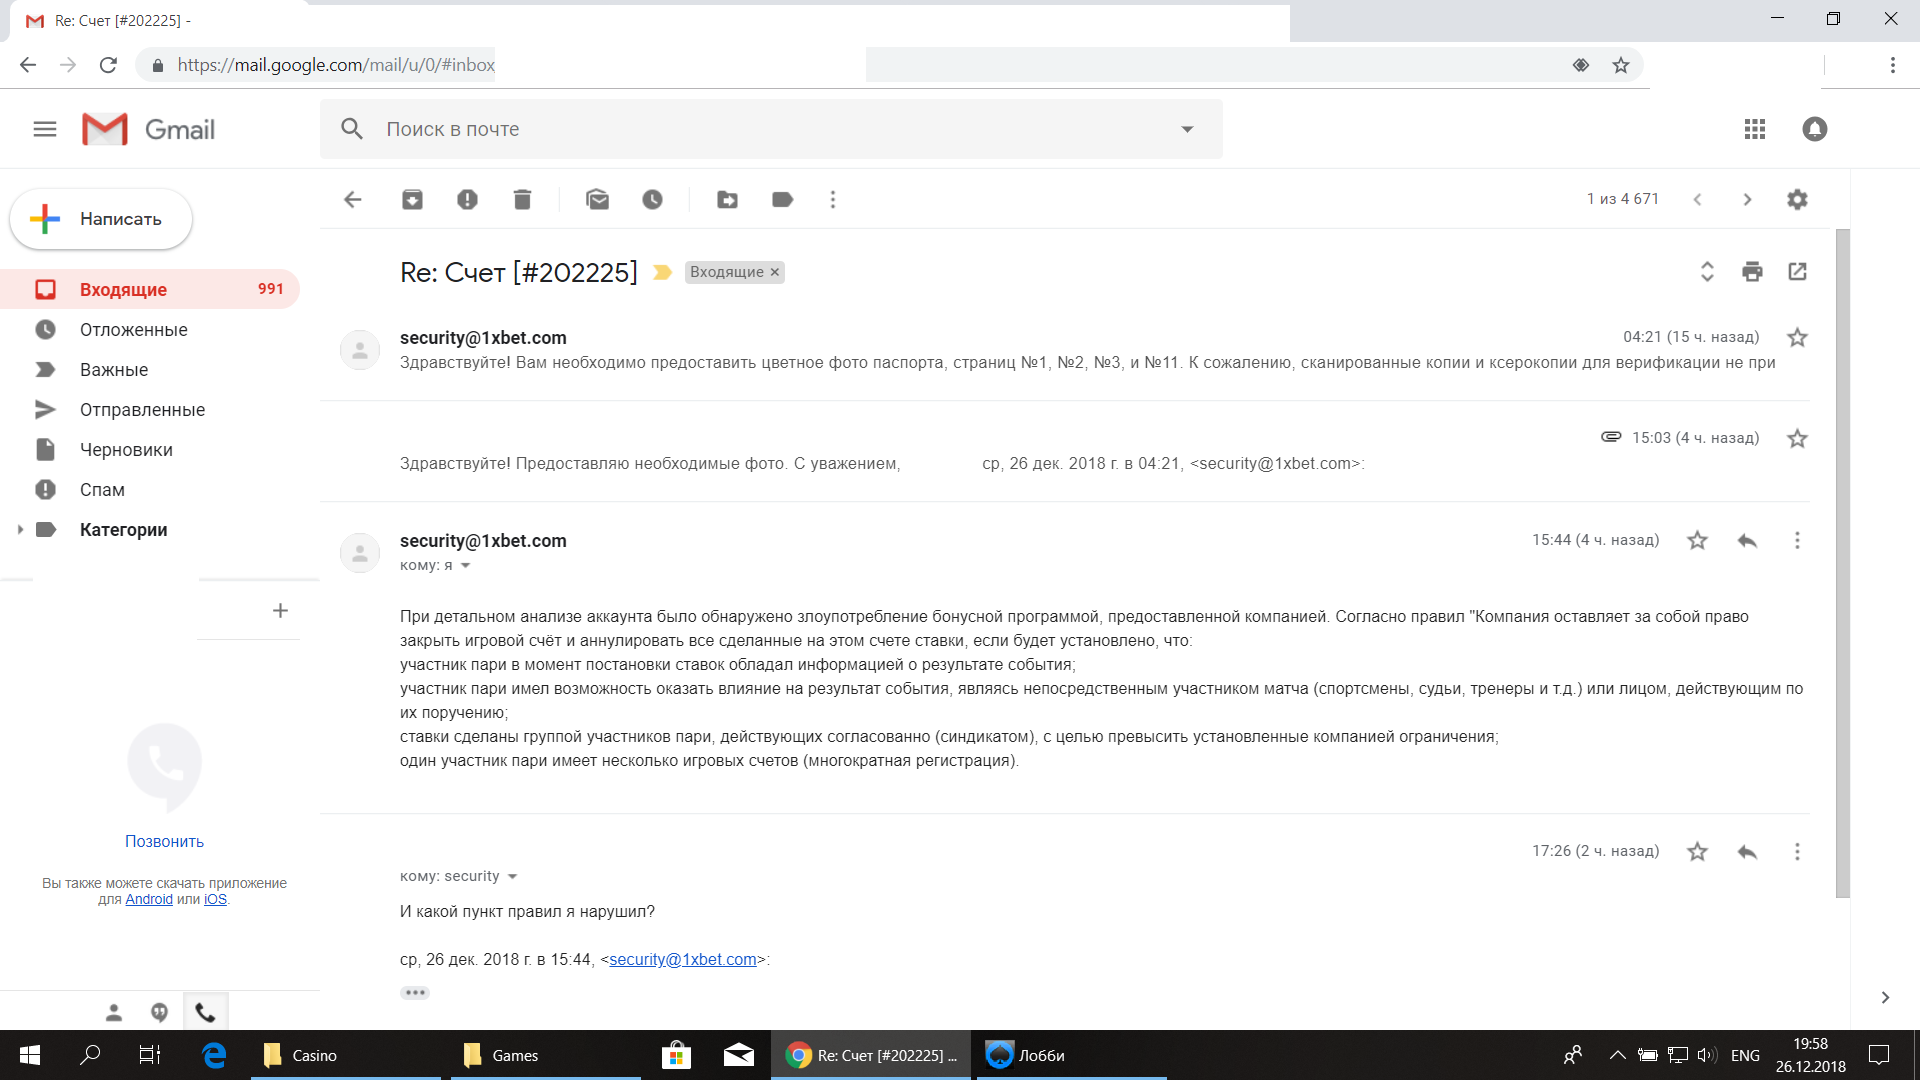Image resolution: width=1920 pixels, height=1080 pixels.
Task: Go to the newer conversation arrow
Action: 1697,199
